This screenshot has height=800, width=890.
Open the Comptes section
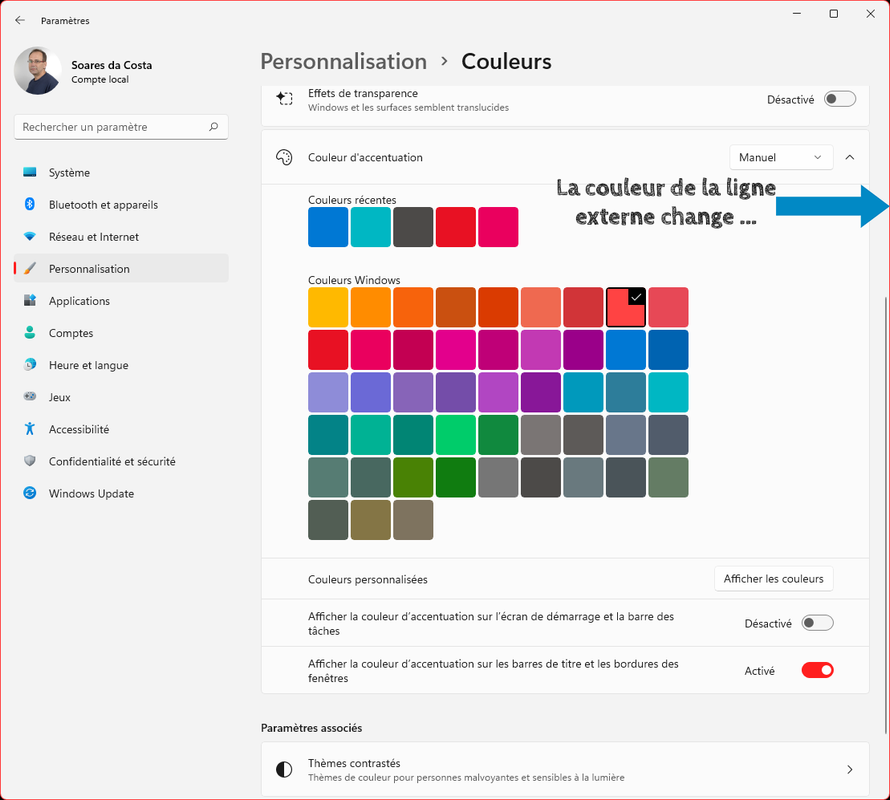click(121, 333)
